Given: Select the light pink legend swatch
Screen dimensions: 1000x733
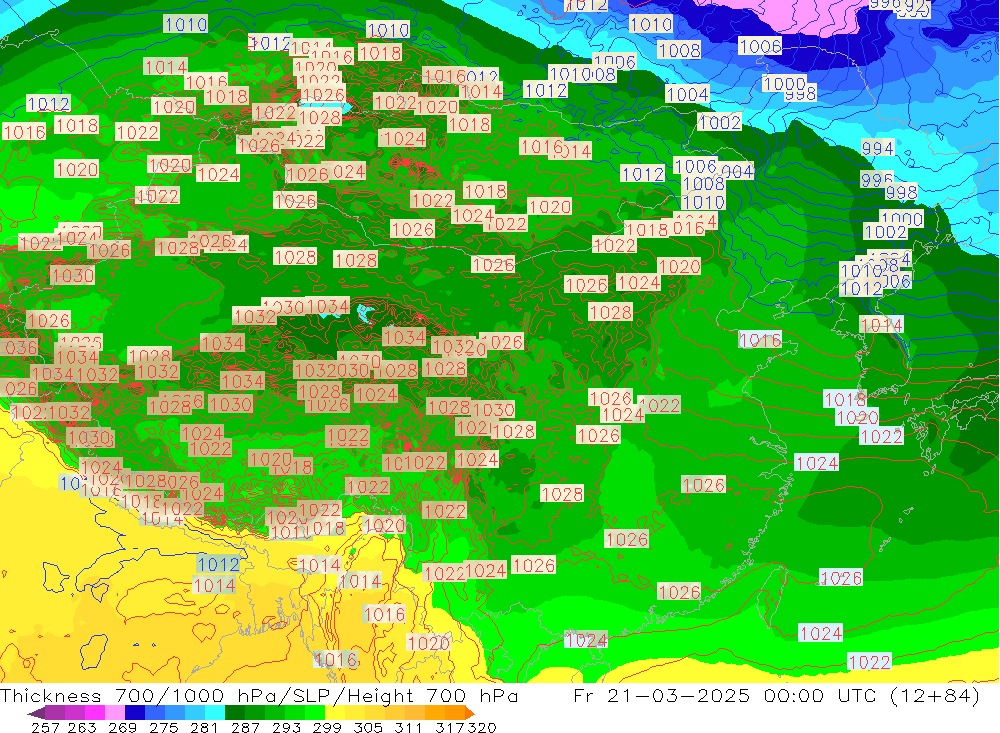Looking at the screenshot, I should point(115,712).
